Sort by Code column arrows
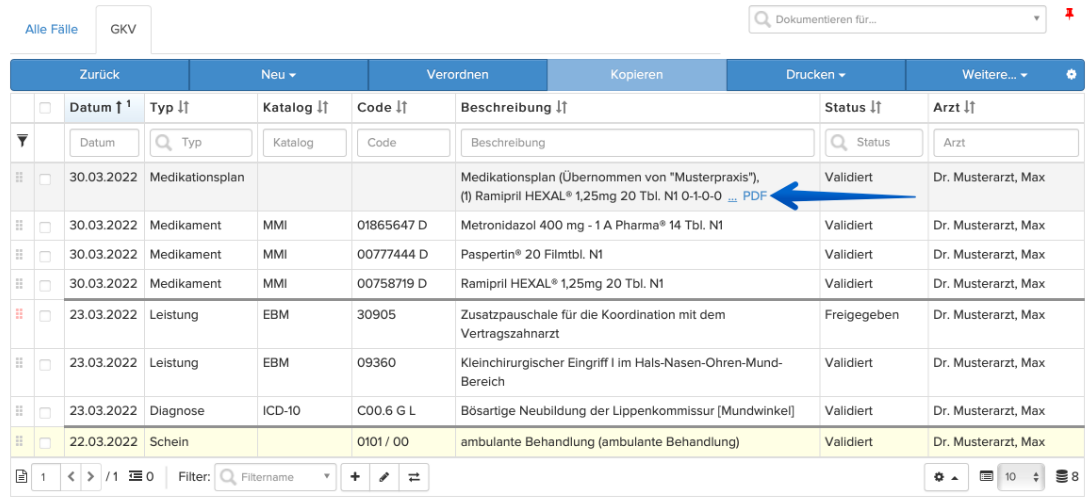1091x504 pixels. tap(401, 107)
